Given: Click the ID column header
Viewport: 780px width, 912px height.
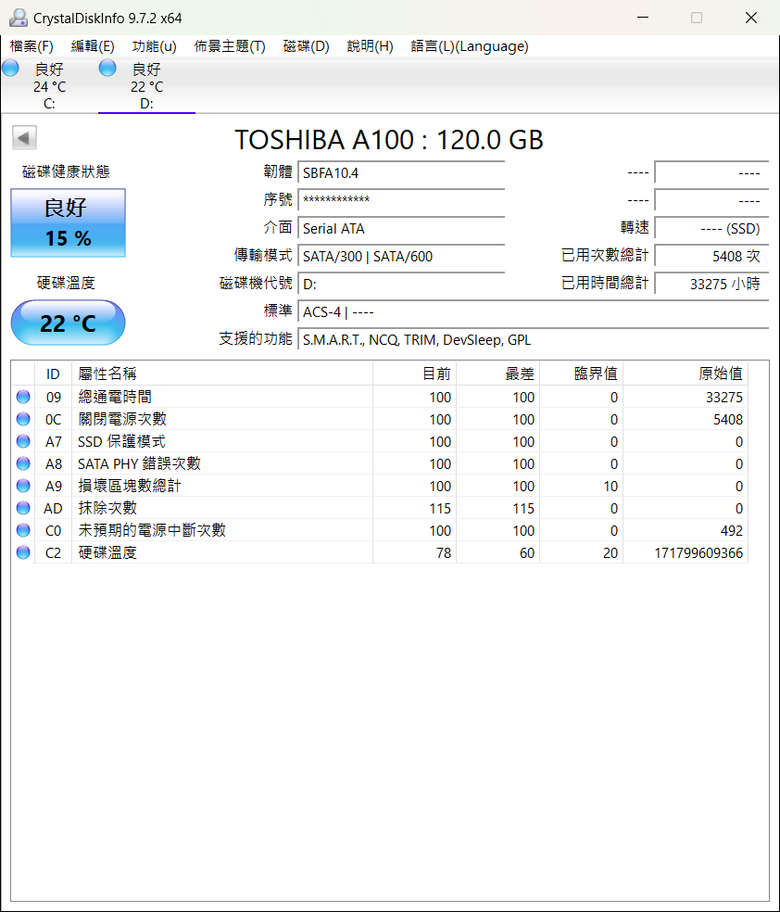Looking at the screenshot, I should coord(53,373).
